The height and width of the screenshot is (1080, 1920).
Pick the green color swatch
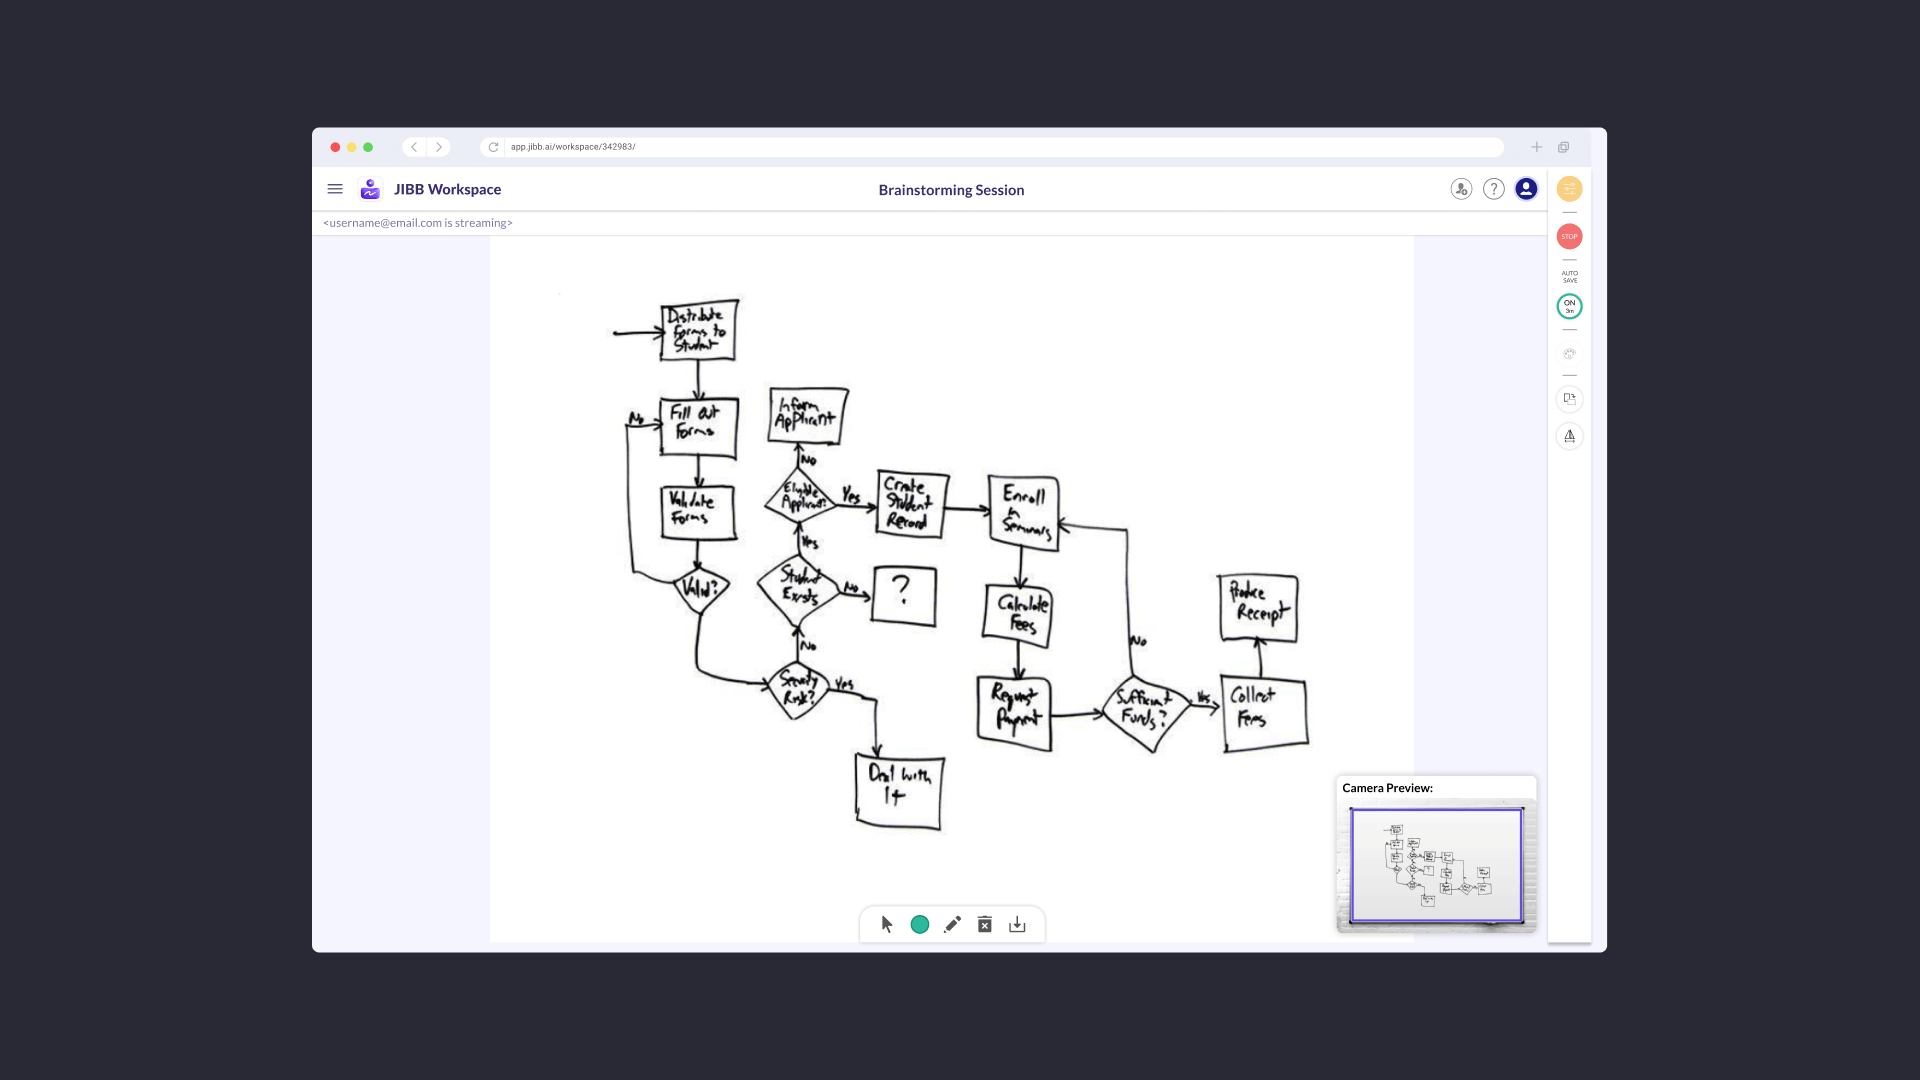click(920, 924)
